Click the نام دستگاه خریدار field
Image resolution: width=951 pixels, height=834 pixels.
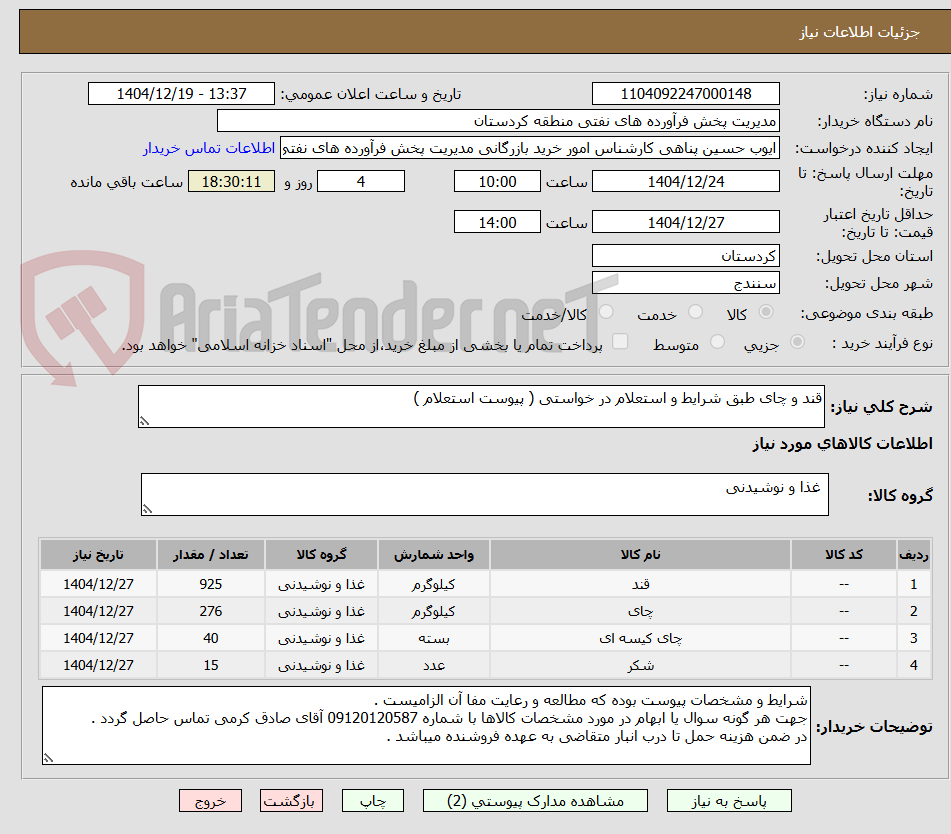pos(498,121)
